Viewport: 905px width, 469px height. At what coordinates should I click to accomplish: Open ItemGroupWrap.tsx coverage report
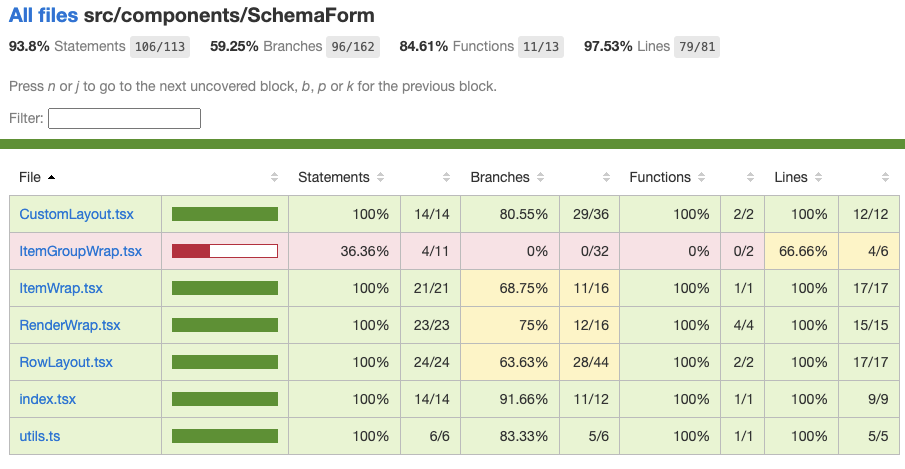pyautogui.click(x=80, y=251)
